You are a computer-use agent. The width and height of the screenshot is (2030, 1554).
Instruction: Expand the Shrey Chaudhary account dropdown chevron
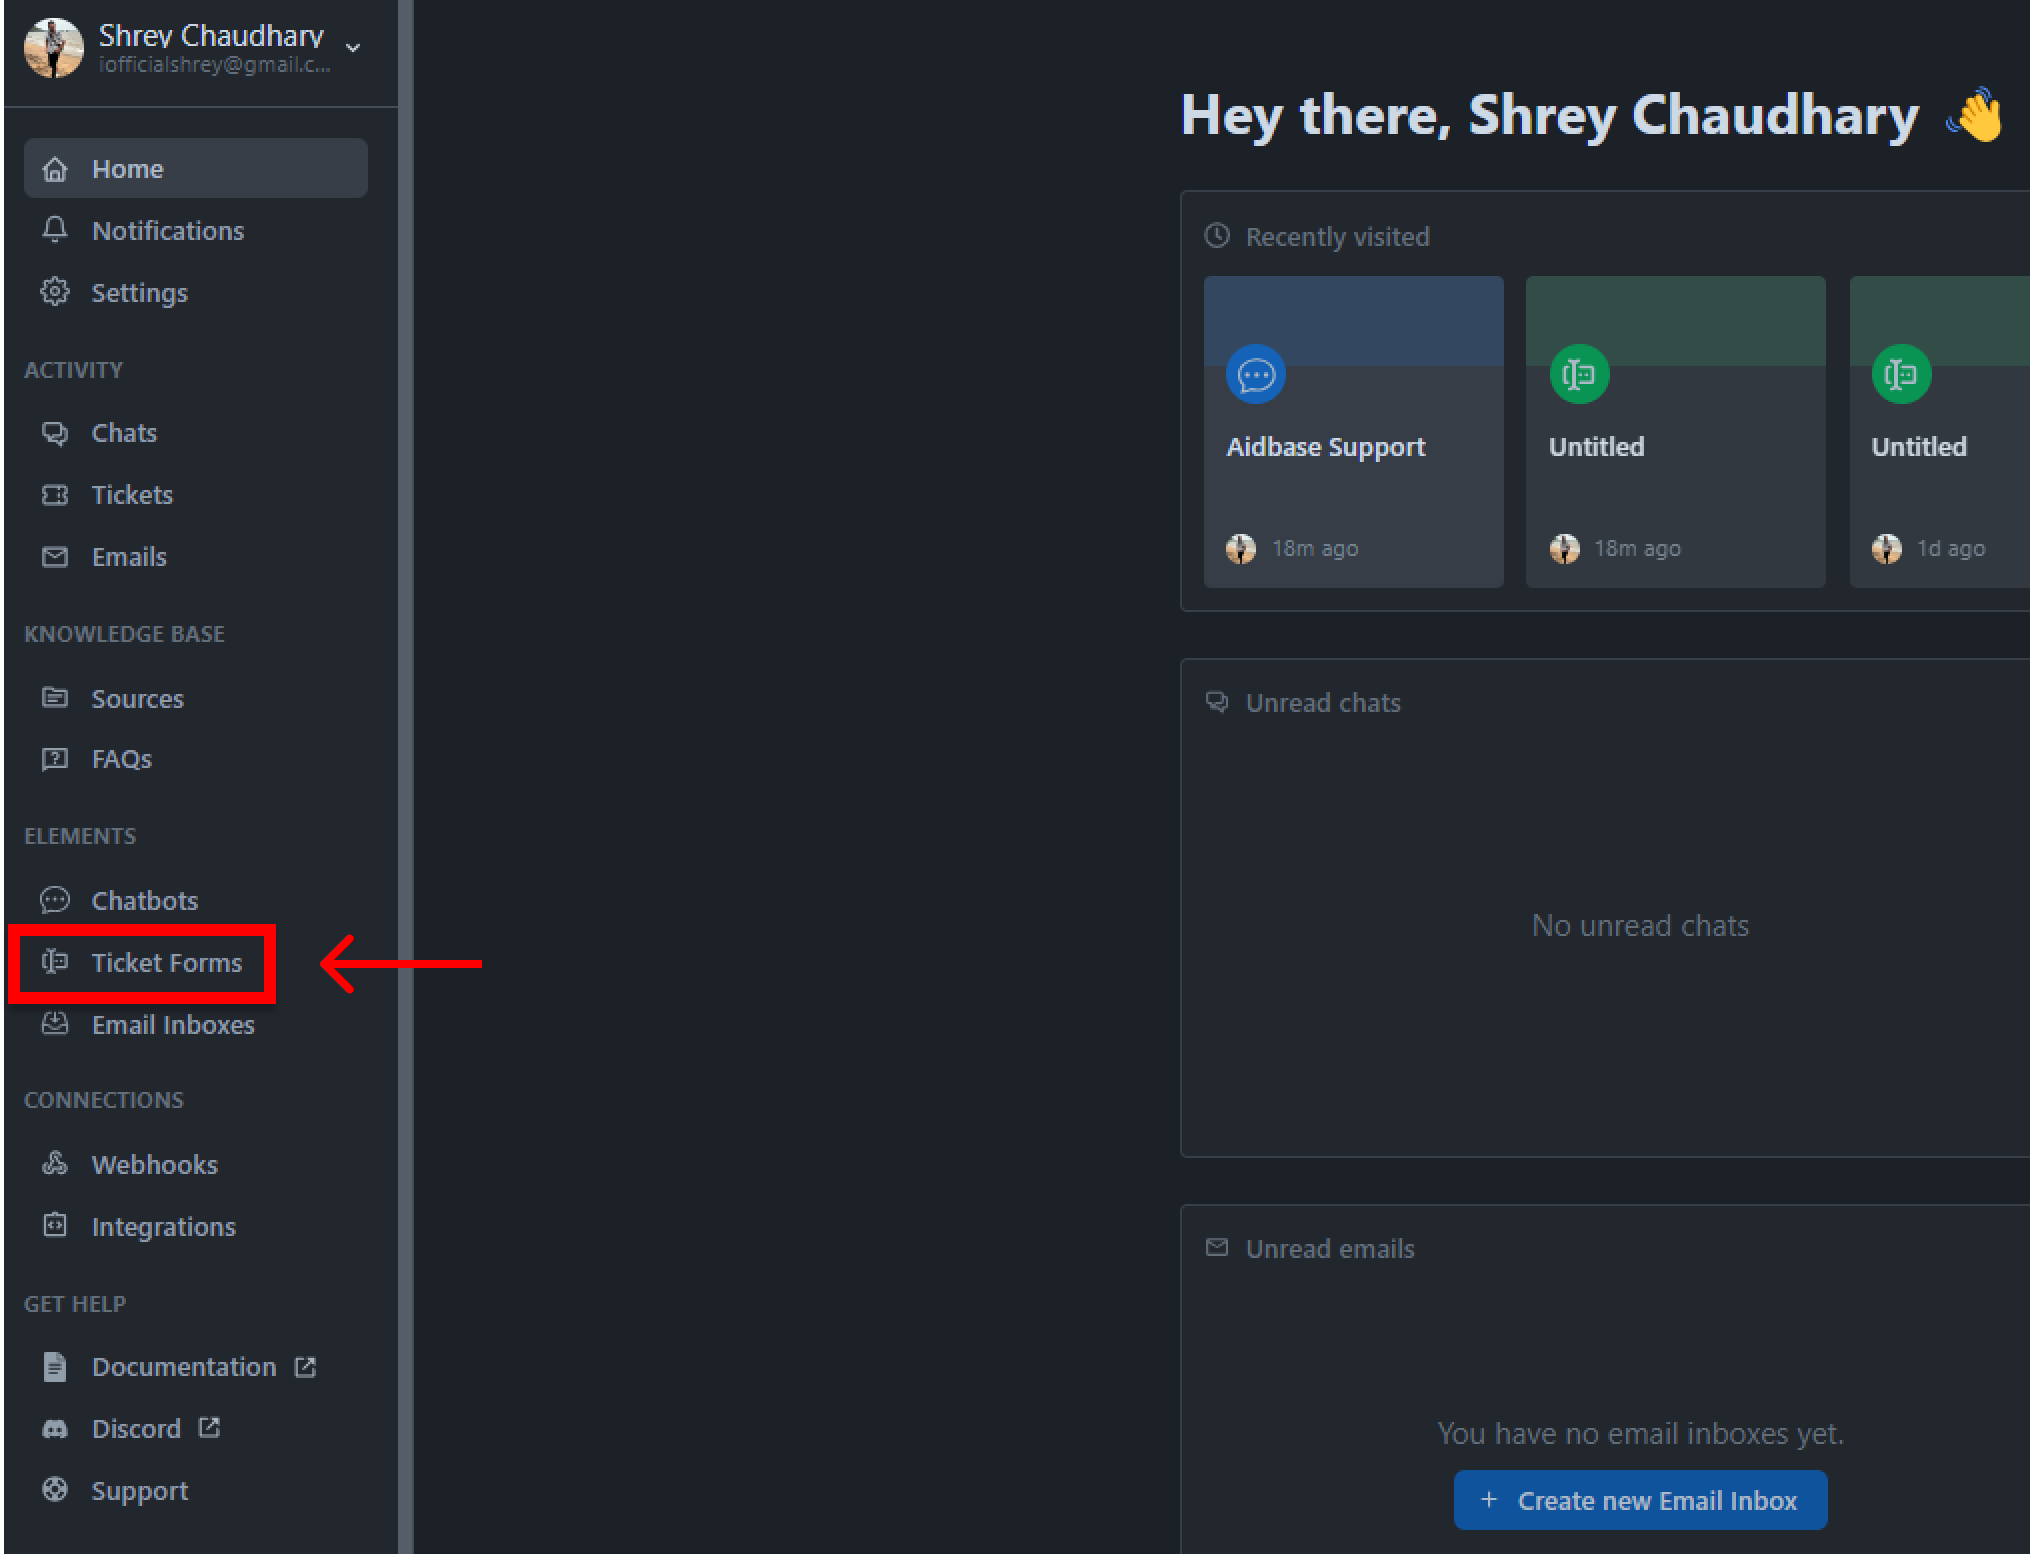(x=353, y=48)
